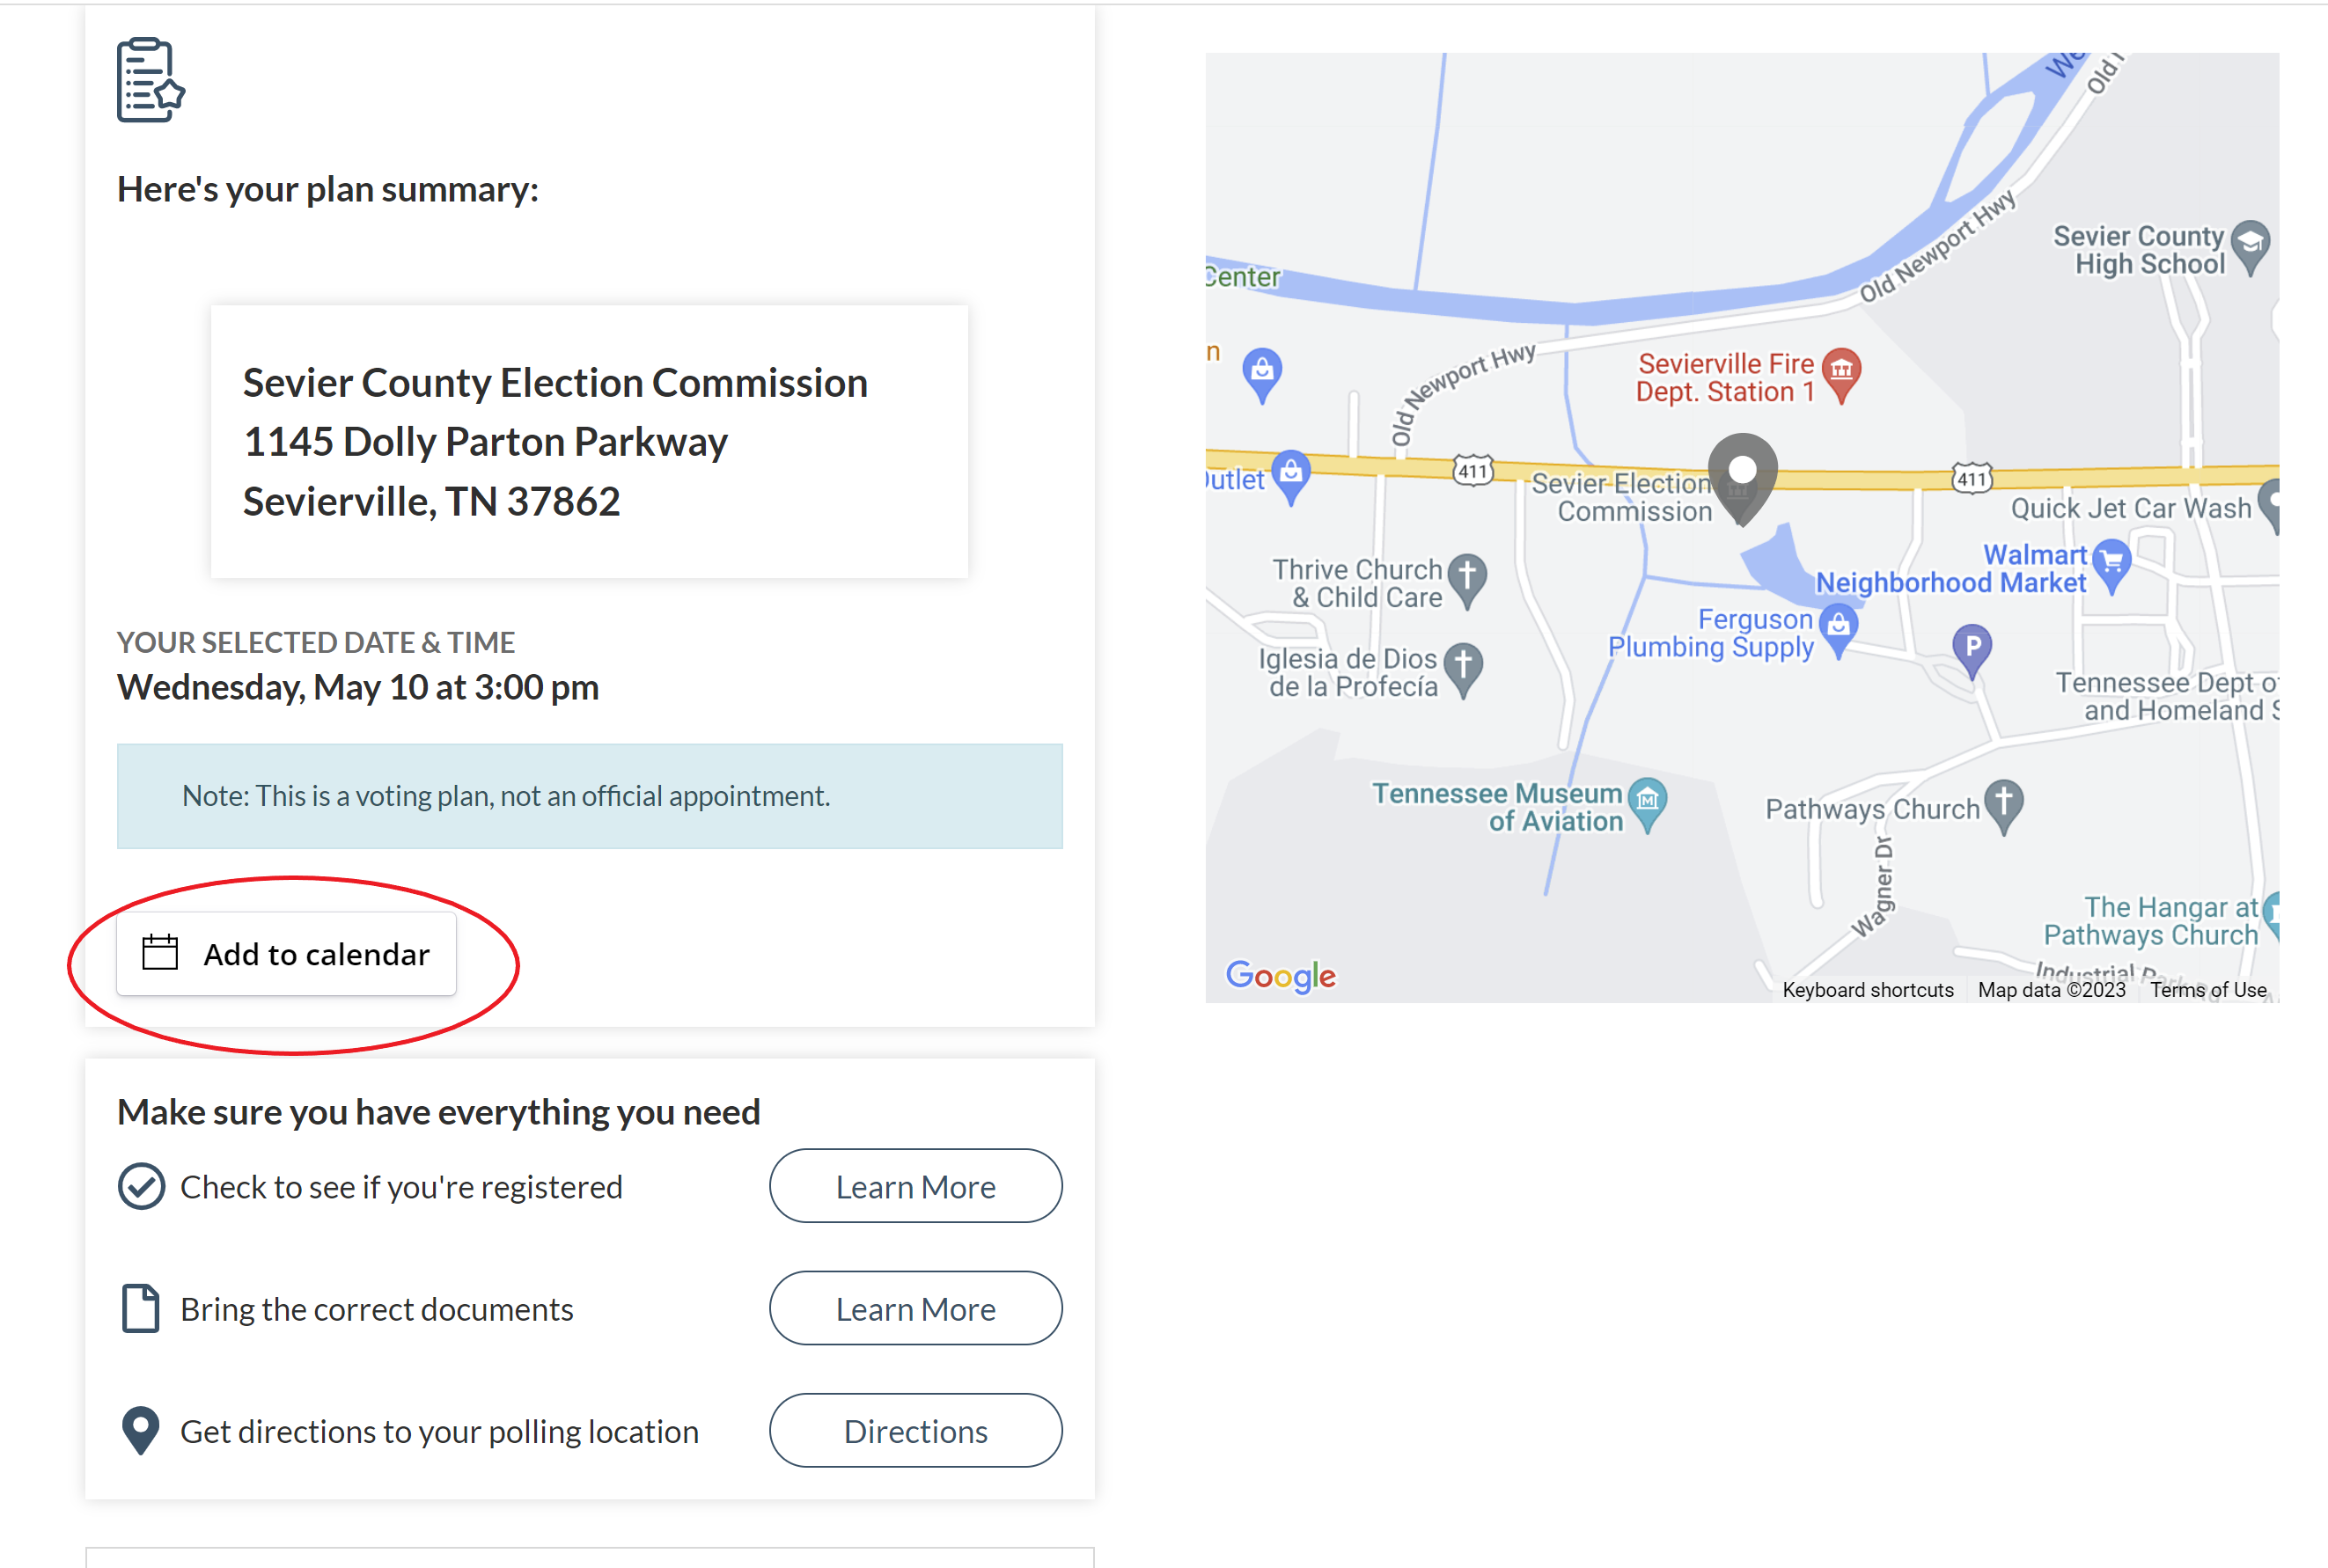Click the Google logo on the map

tap(1280, 975)
